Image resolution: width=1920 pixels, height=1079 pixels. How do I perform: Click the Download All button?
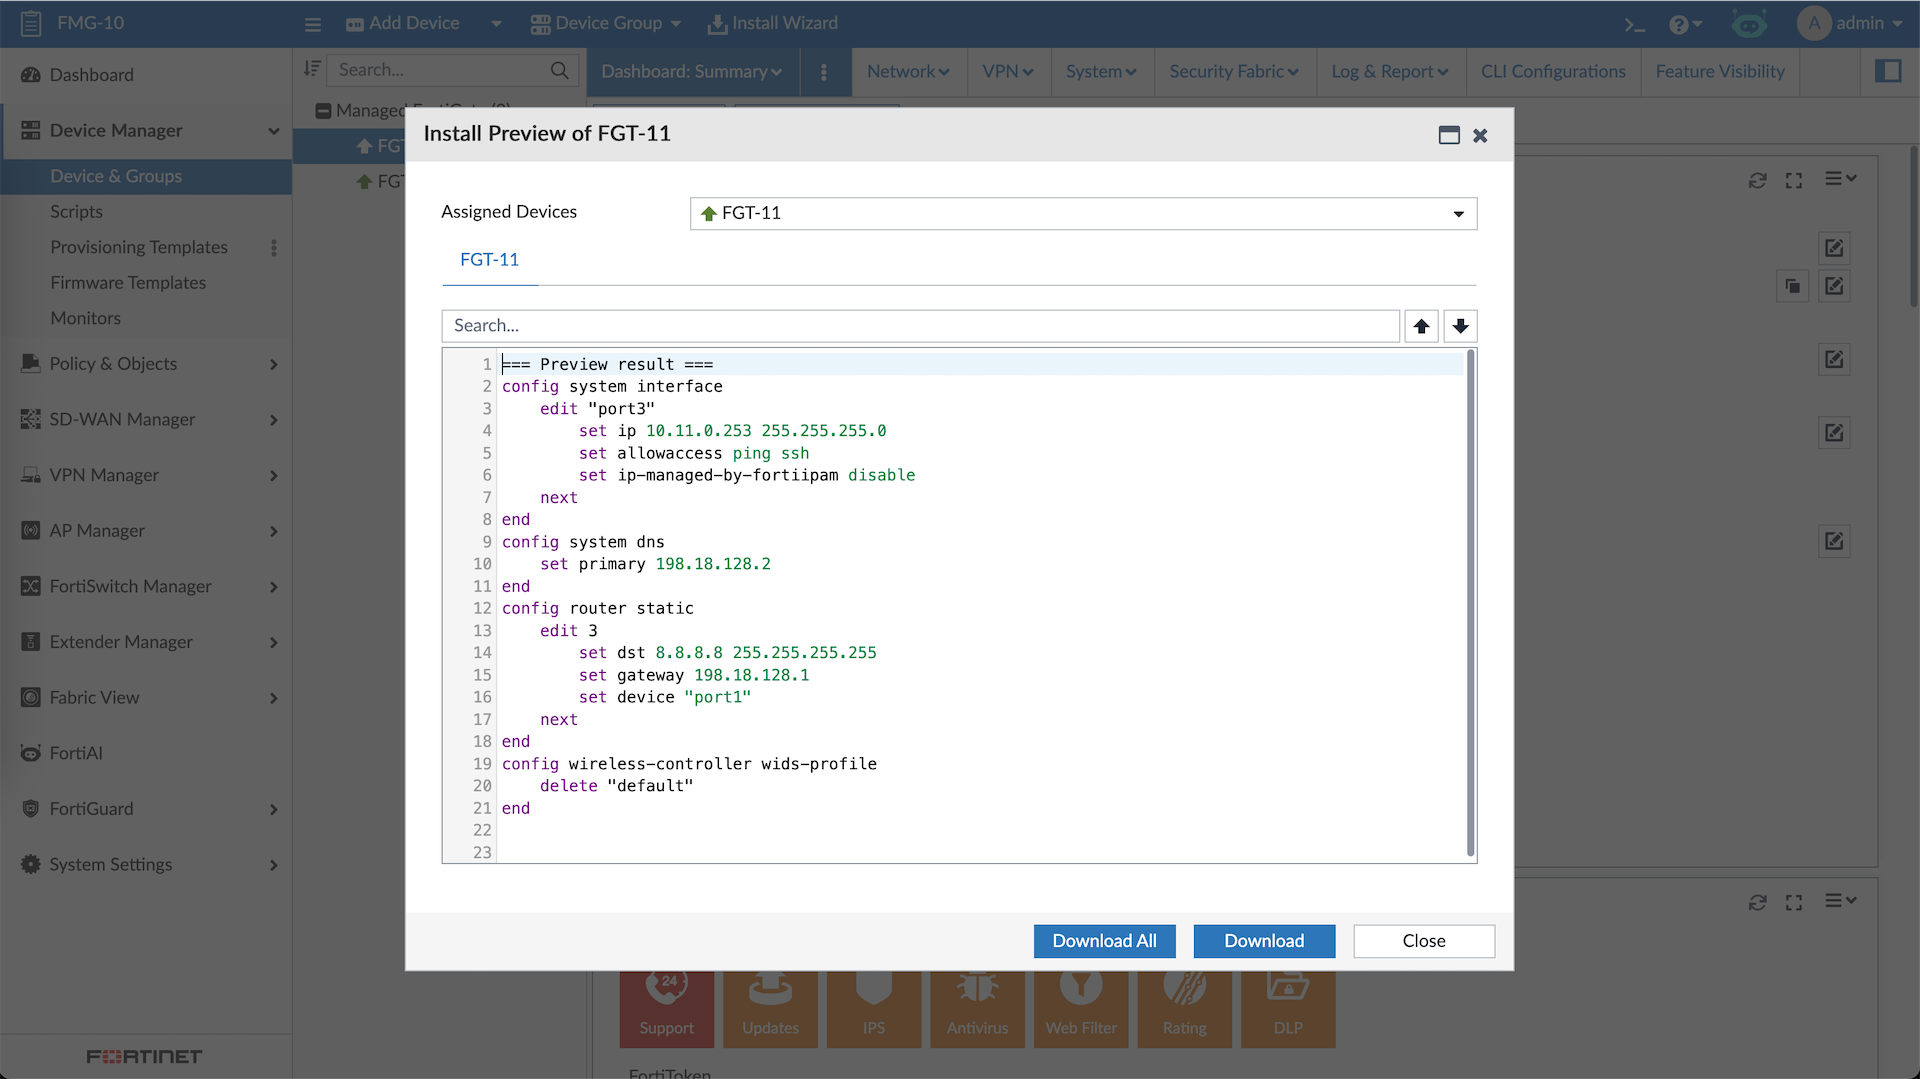[x=1104, y=941]
